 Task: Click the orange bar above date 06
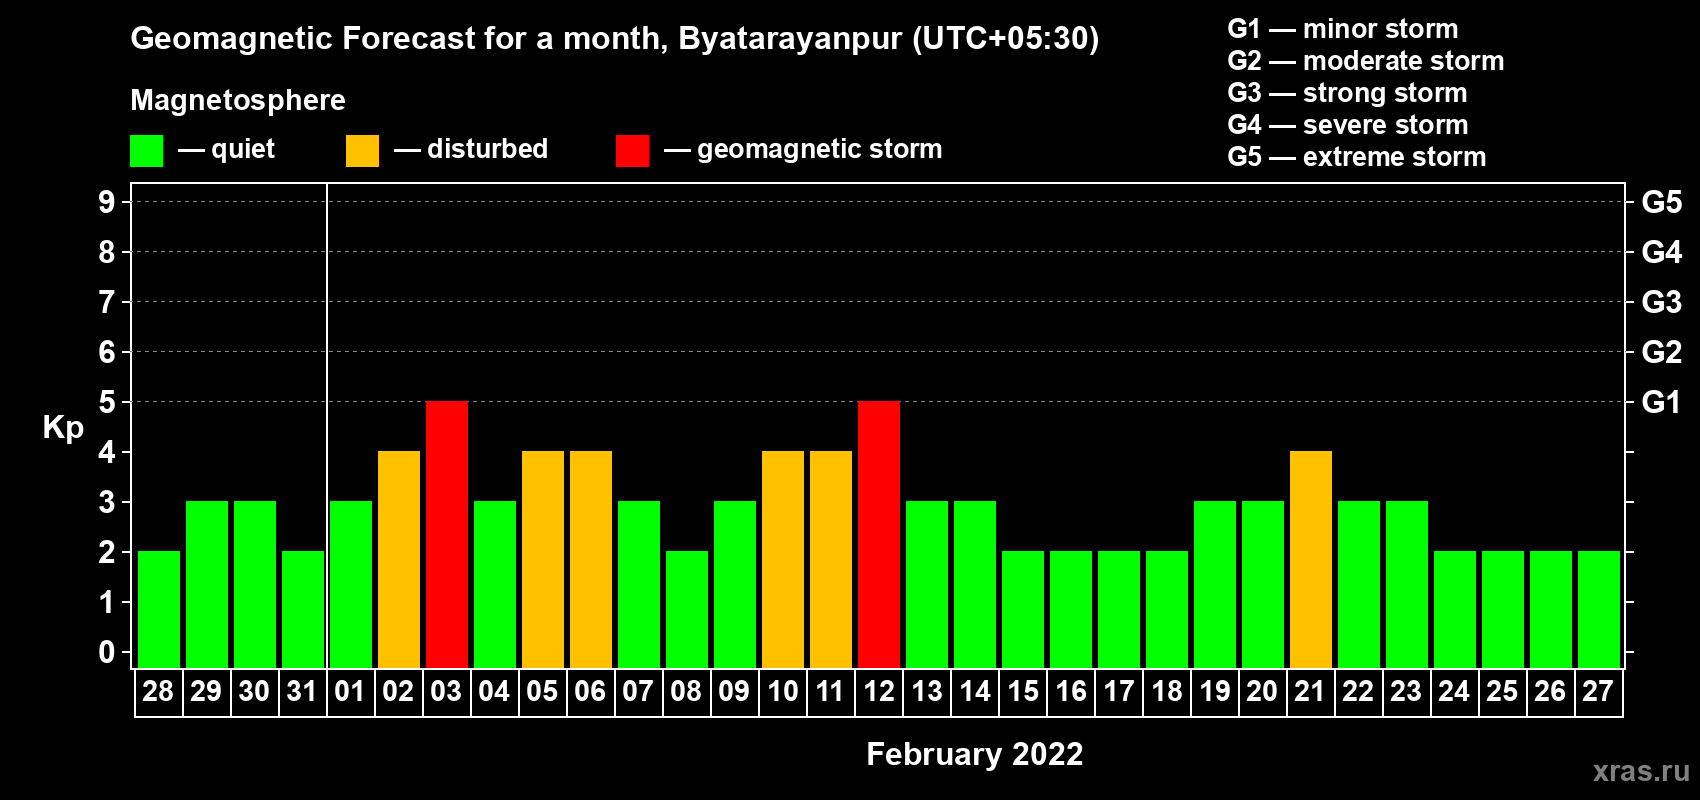click(591, 560)
